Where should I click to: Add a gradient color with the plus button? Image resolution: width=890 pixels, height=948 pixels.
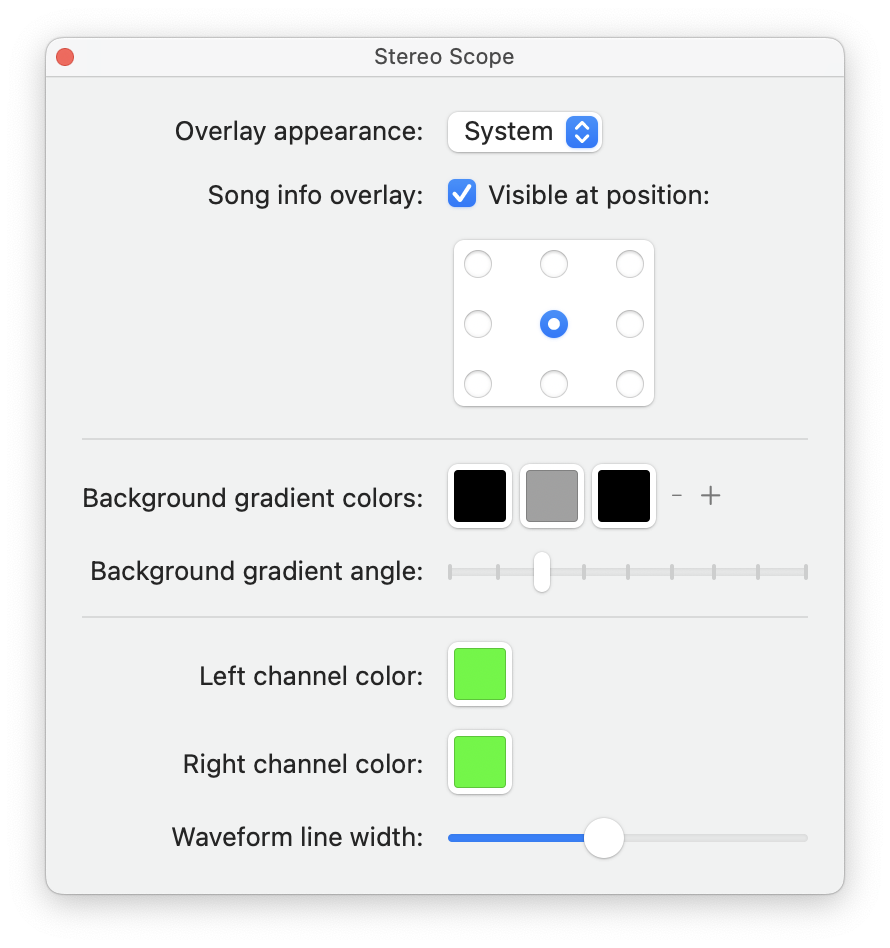pyautogui.click(x=710, y=495)
